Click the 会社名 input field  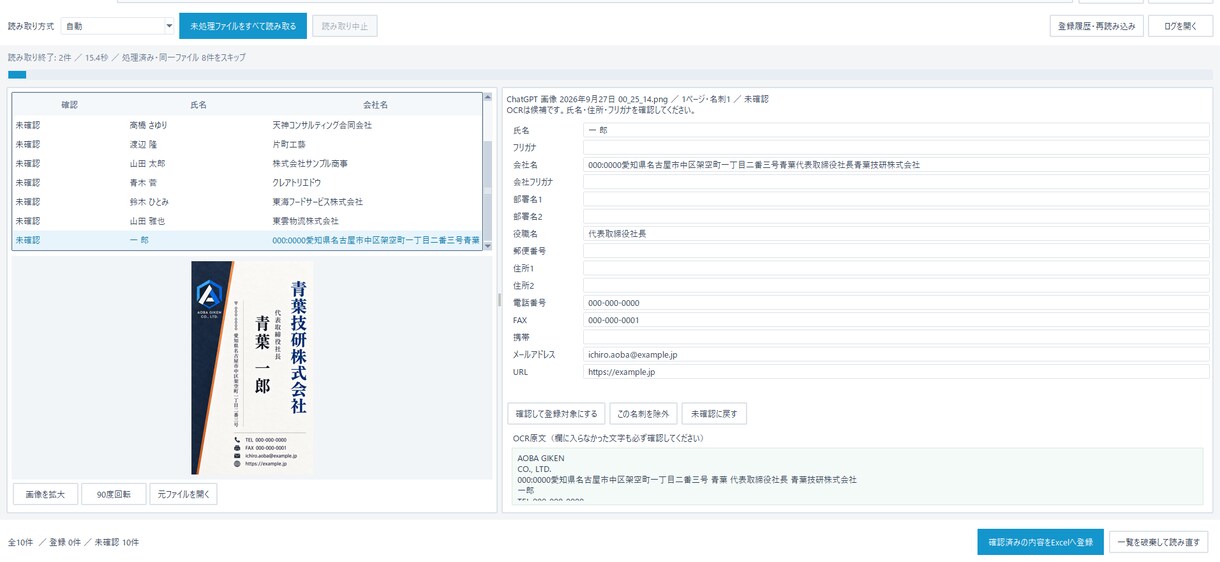point(896,164)
